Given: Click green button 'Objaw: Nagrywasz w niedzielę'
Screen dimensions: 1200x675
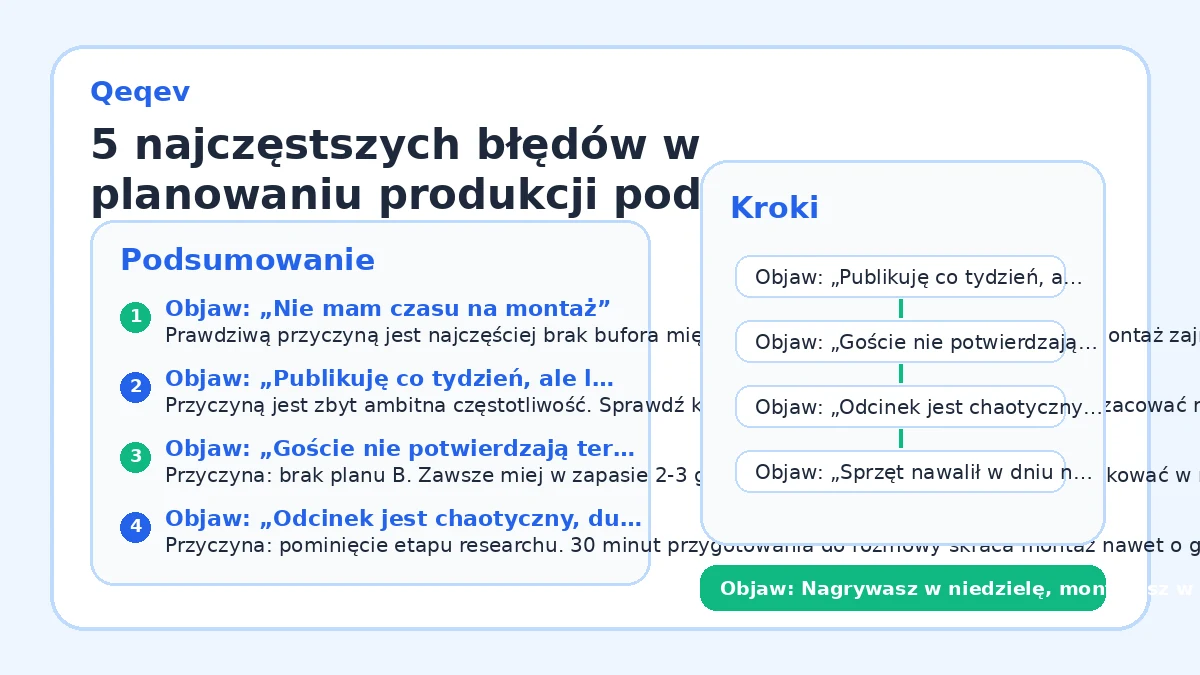Looking at the screenshot, I should [903, 588].
